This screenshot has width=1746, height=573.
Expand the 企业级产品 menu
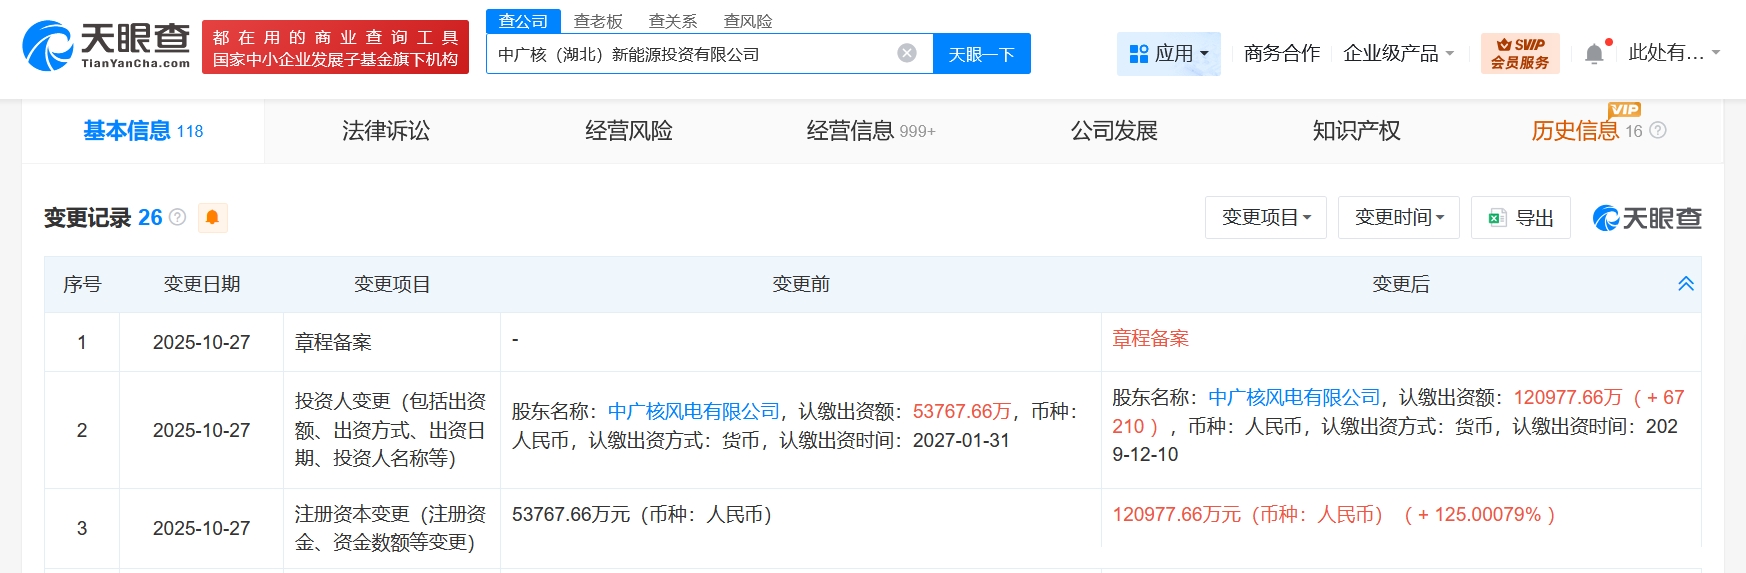point(1397,54)
